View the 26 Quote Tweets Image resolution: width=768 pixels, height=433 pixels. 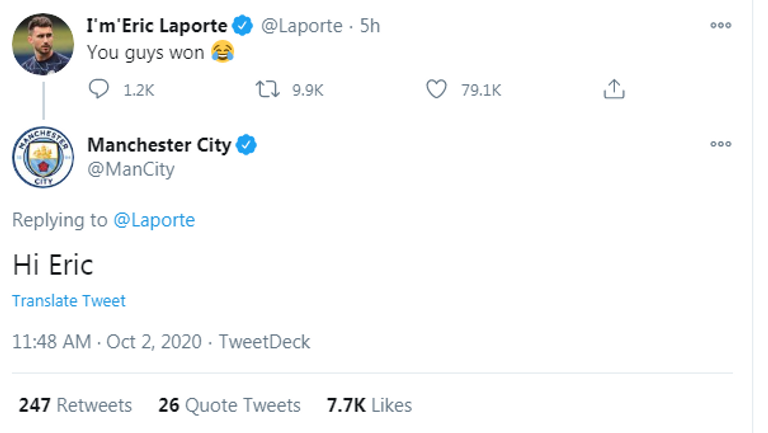coord(229,405)
